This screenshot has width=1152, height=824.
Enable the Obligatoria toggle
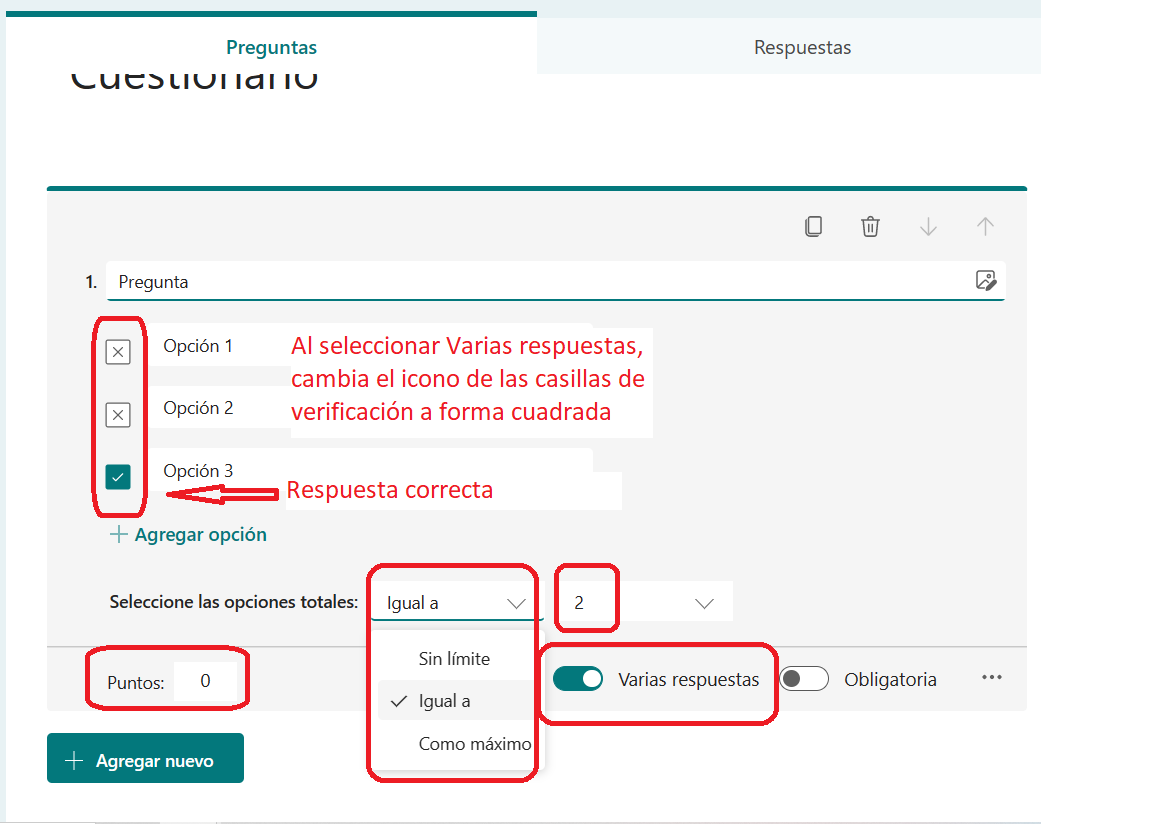pos(804,679)
